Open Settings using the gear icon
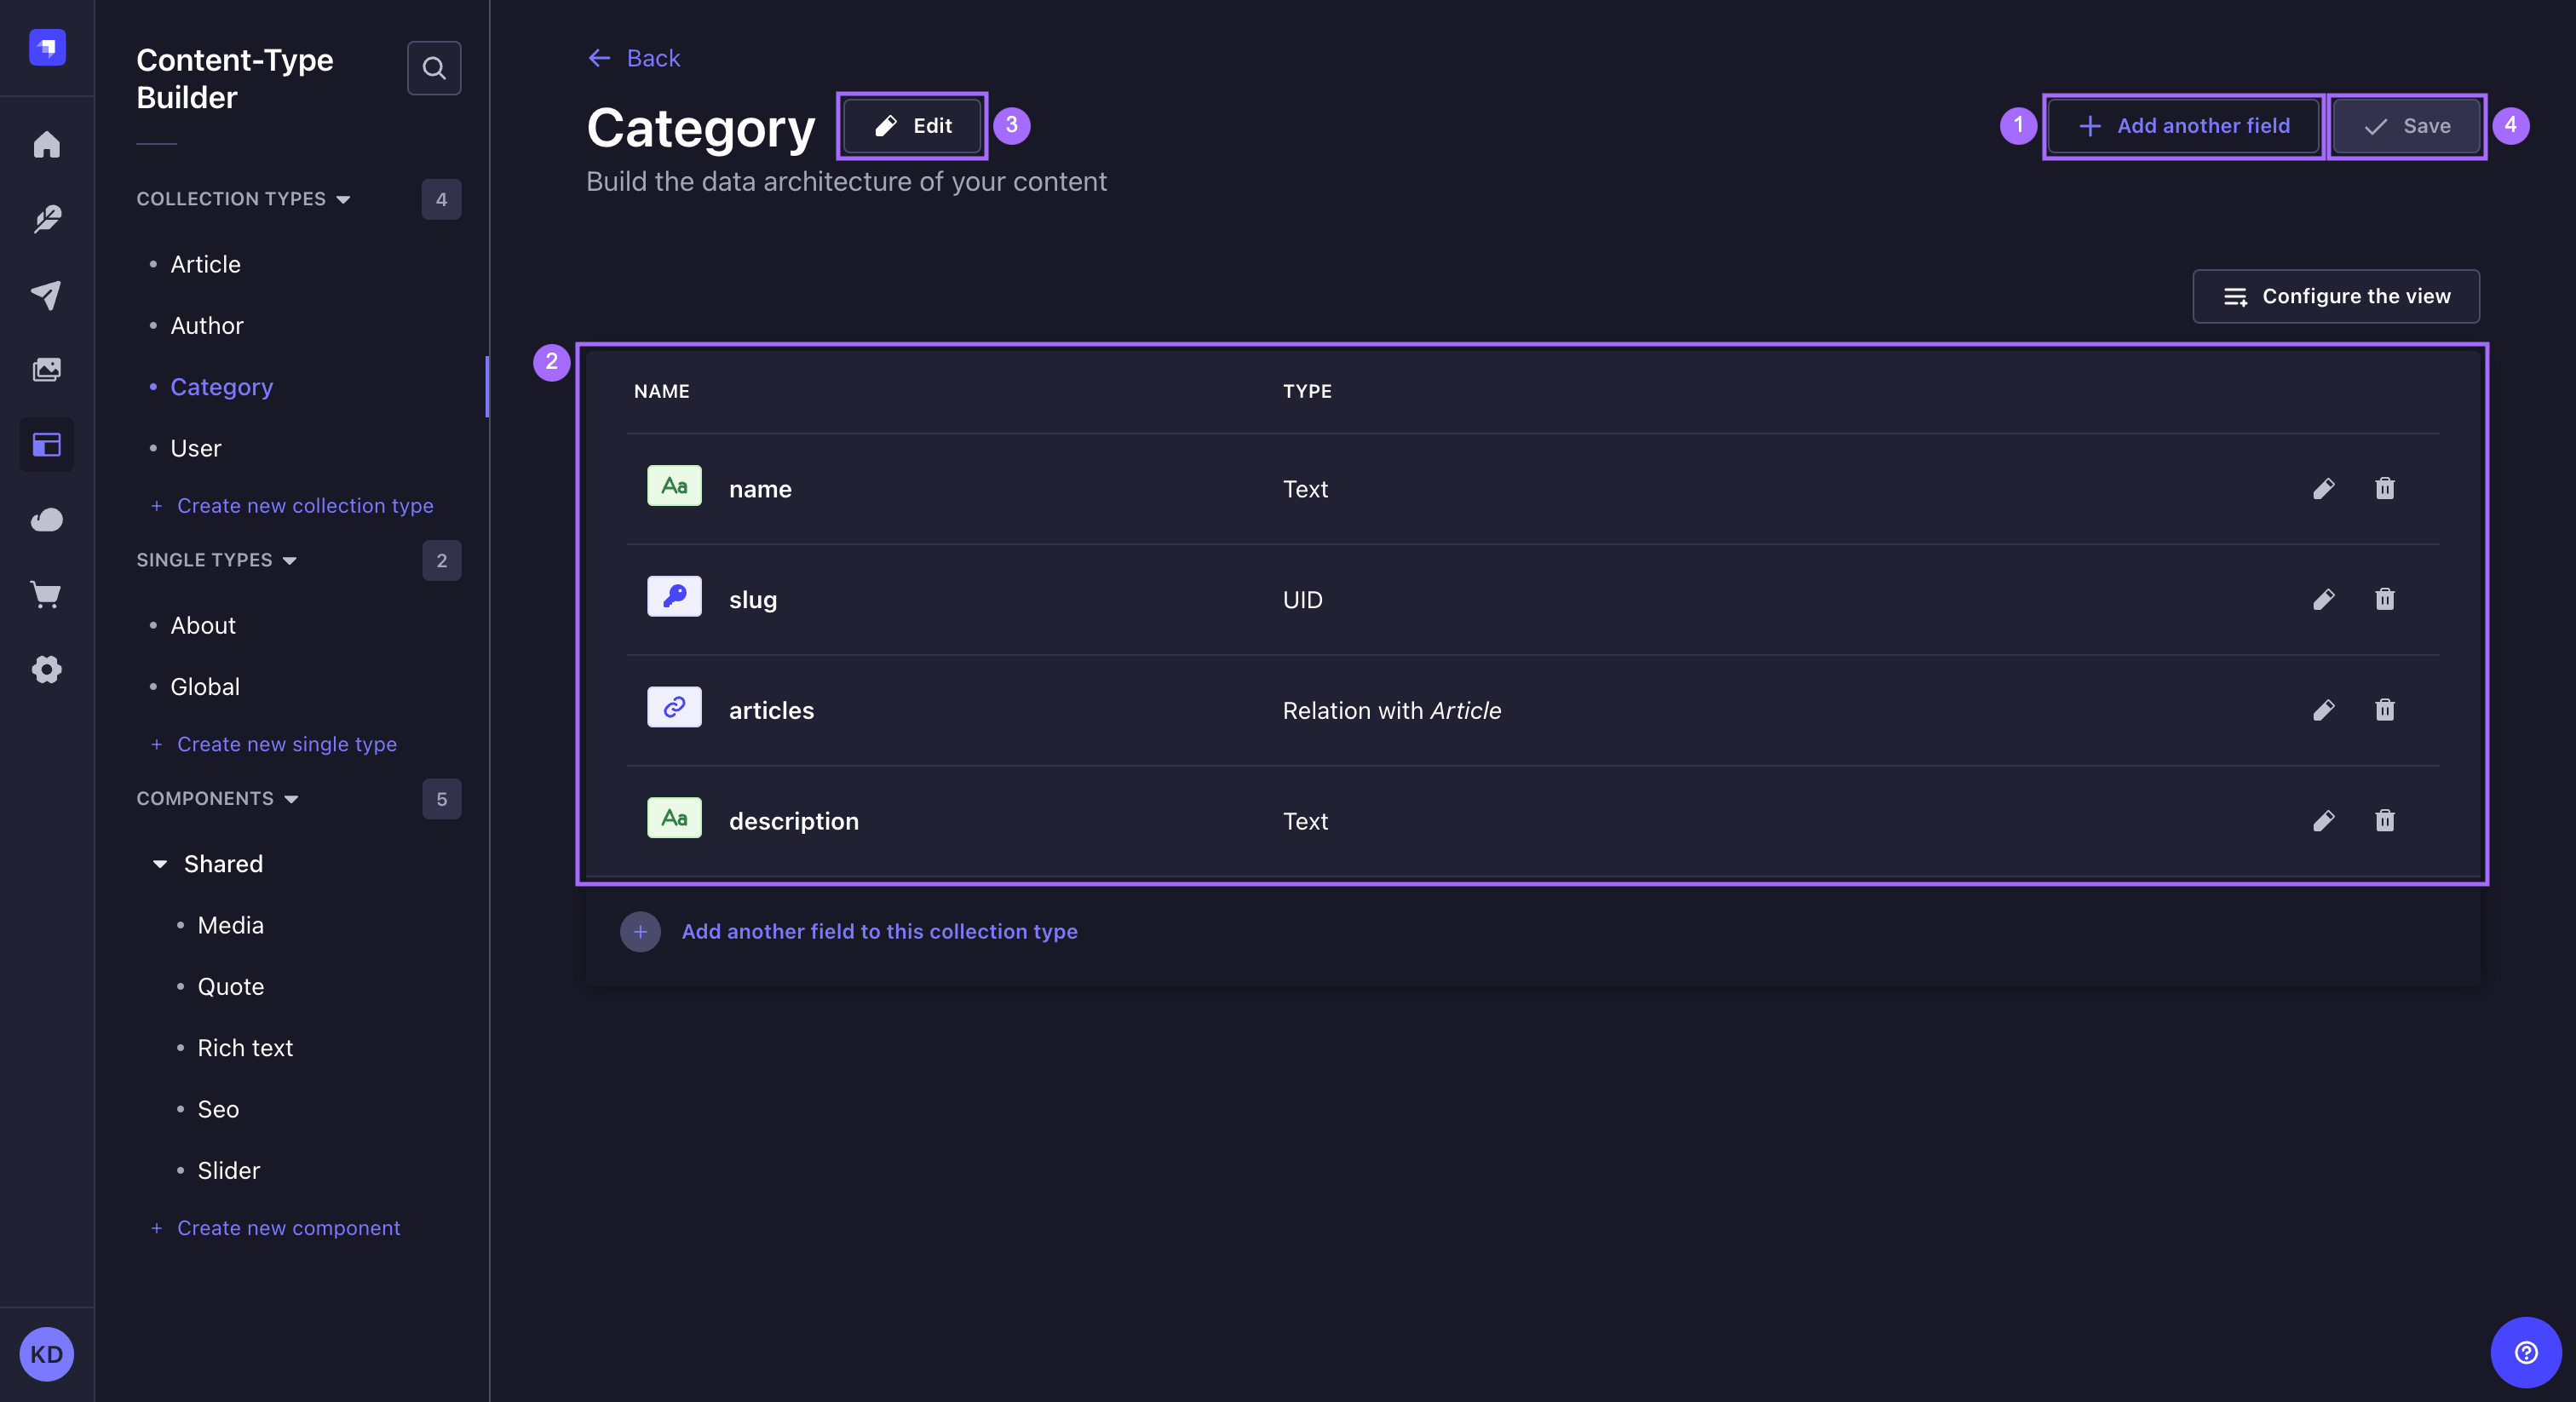 point(47,670)
